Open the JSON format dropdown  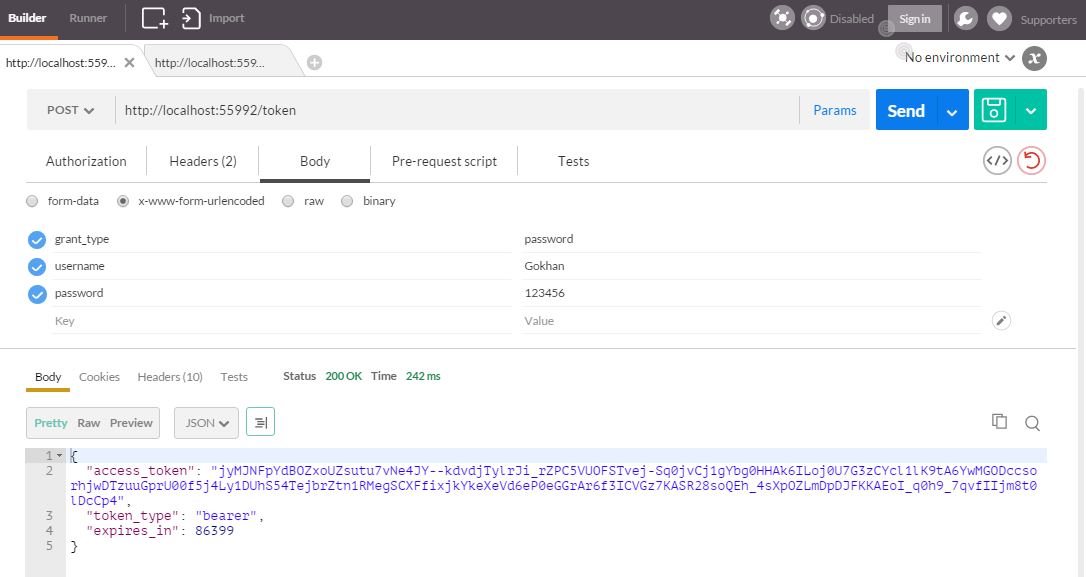coord(206,423)
